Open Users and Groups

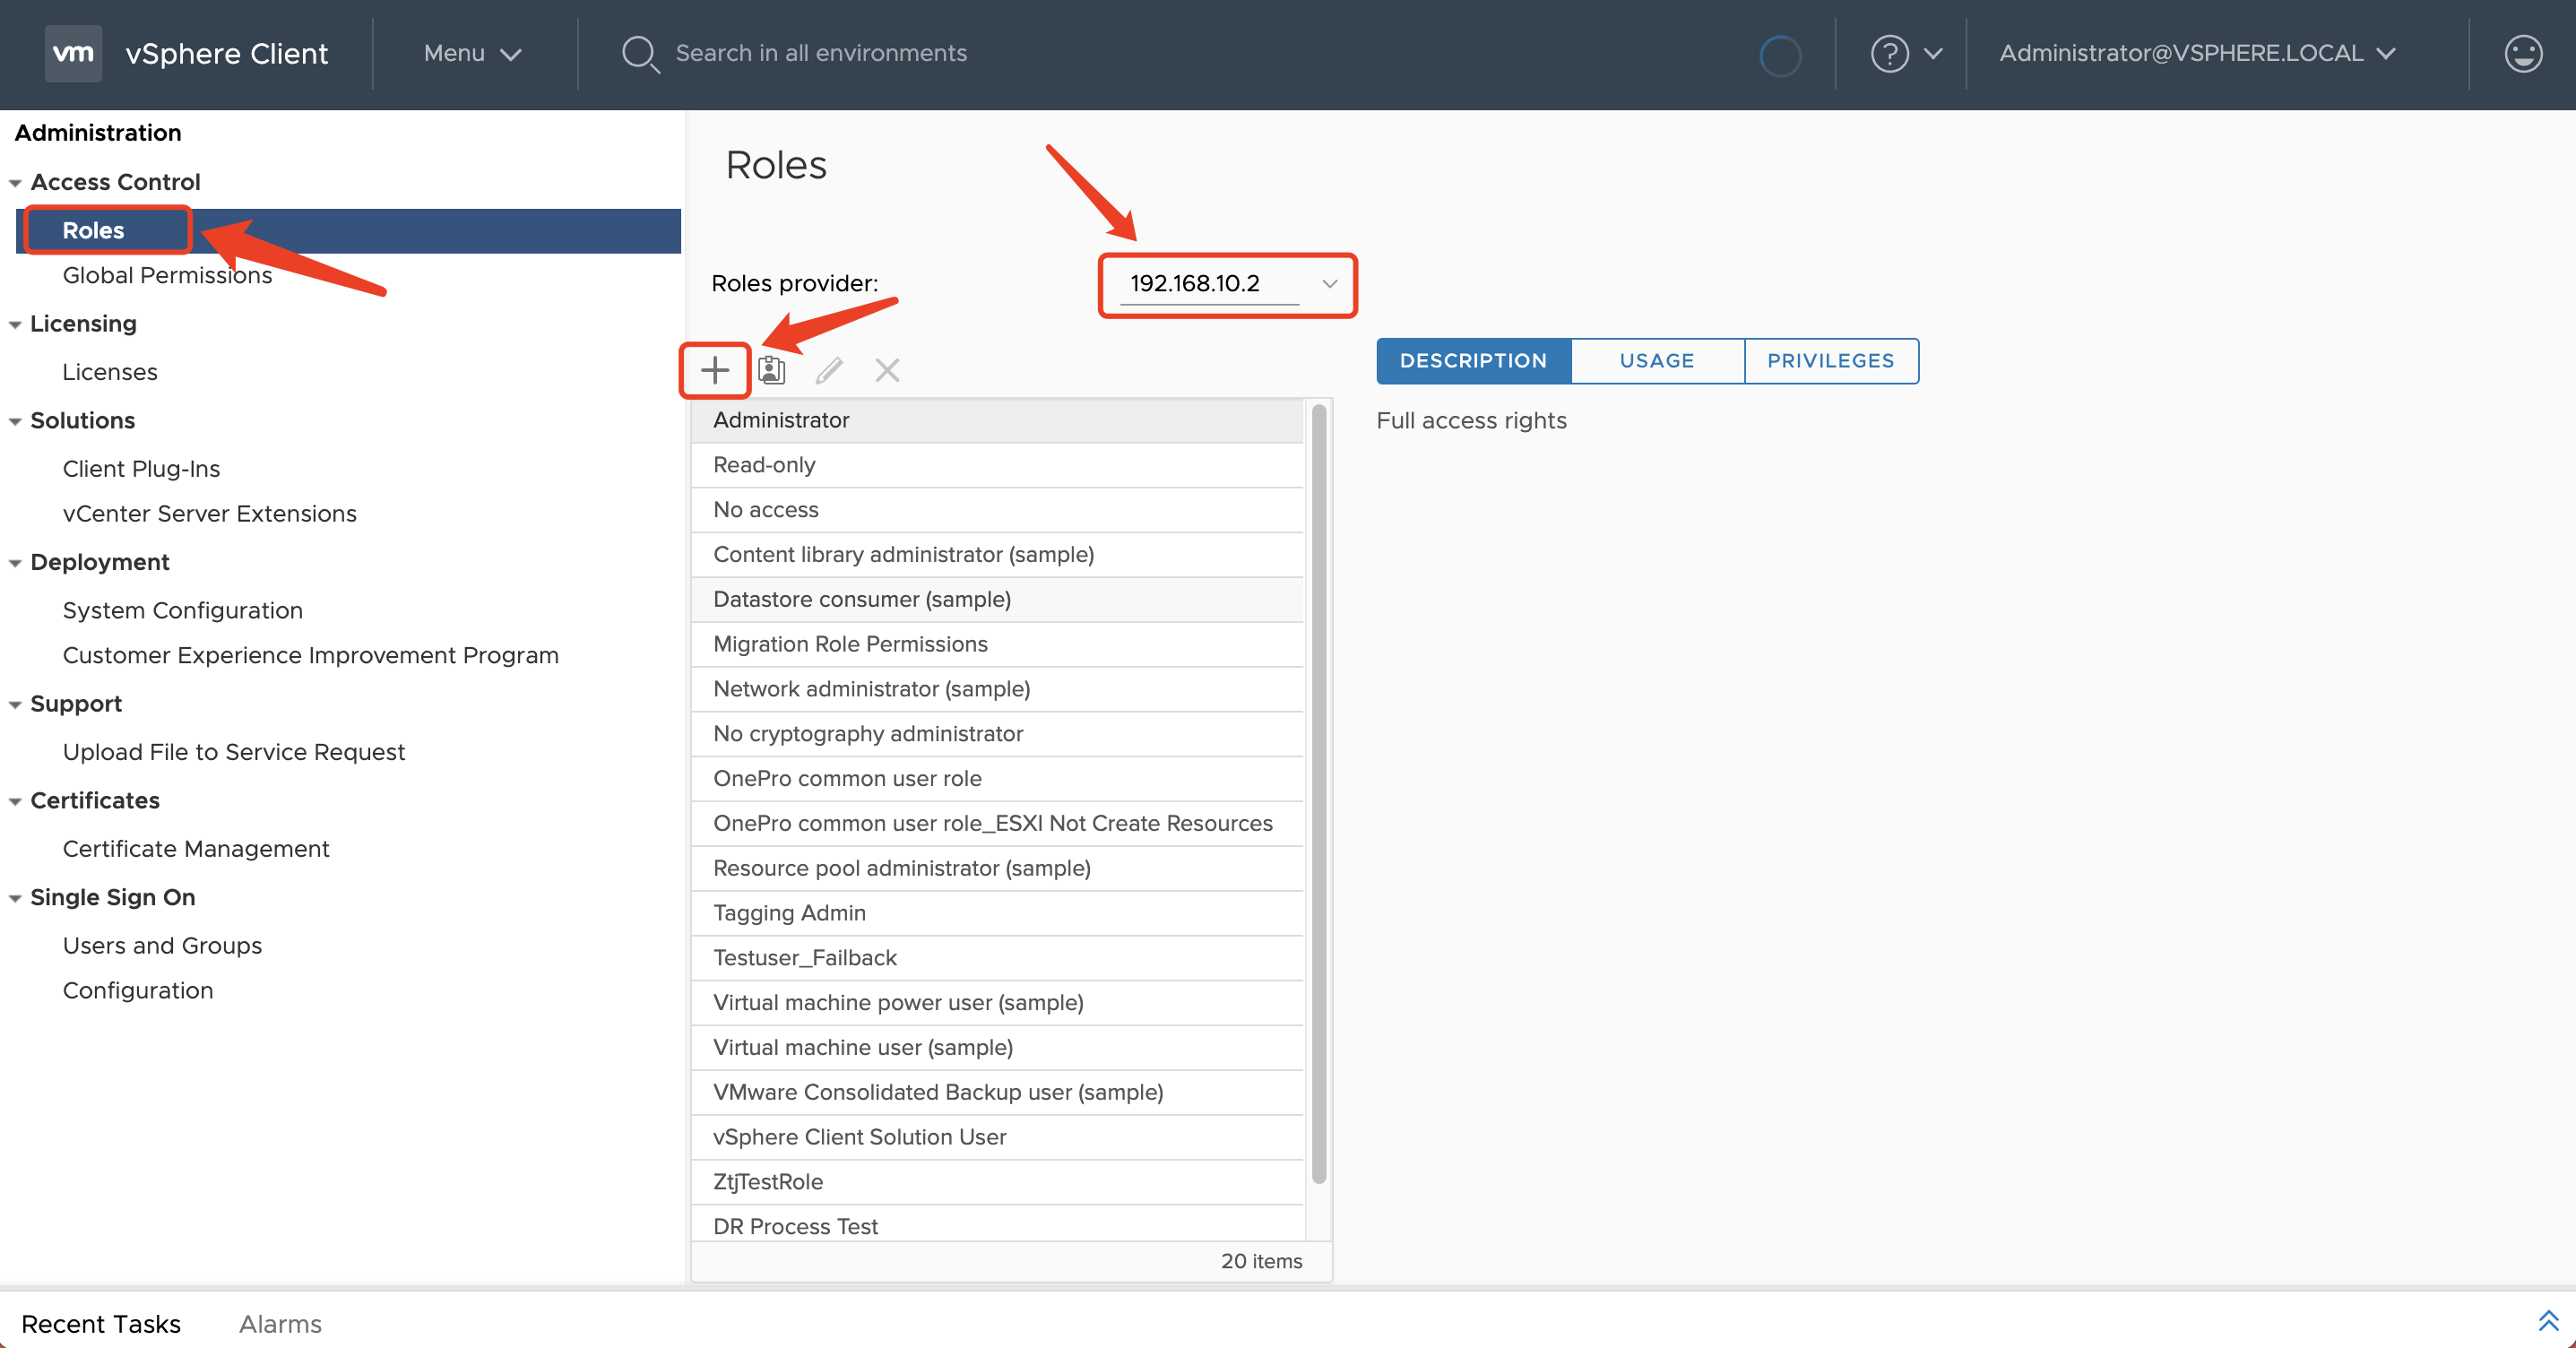click(162, 946)
